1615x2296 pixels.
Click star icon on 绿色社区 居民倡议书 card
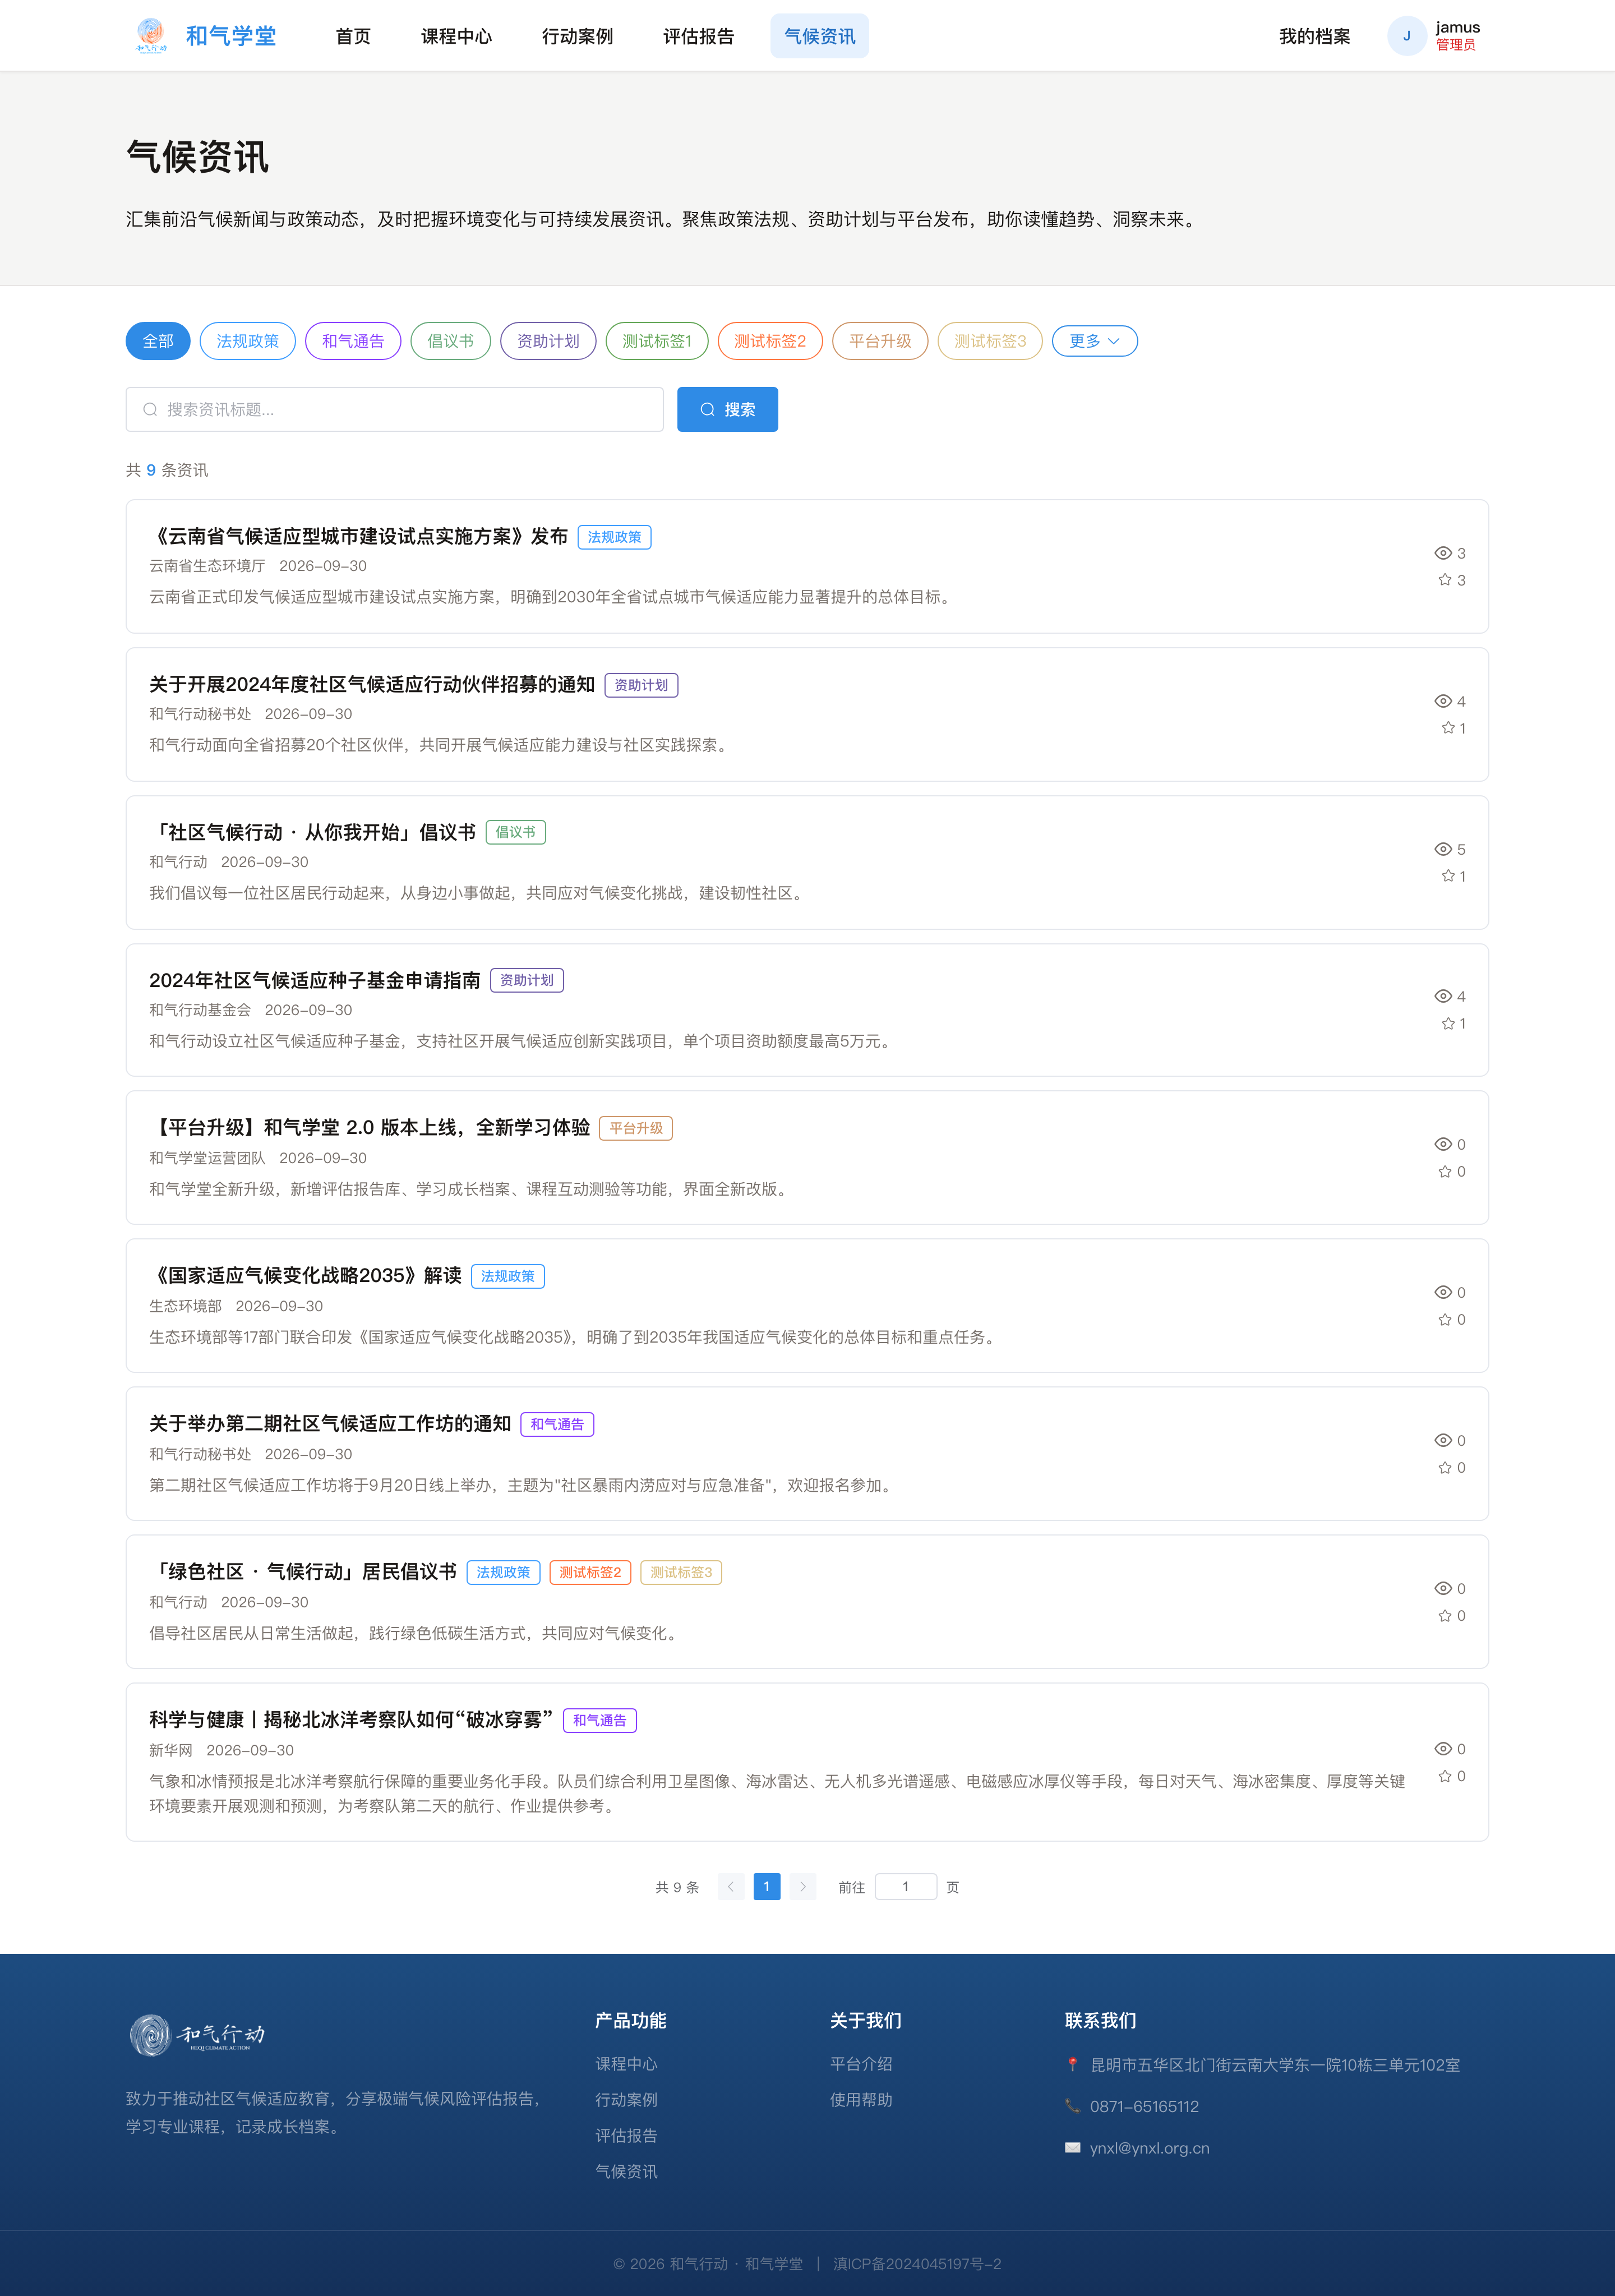[1444, 1615]
